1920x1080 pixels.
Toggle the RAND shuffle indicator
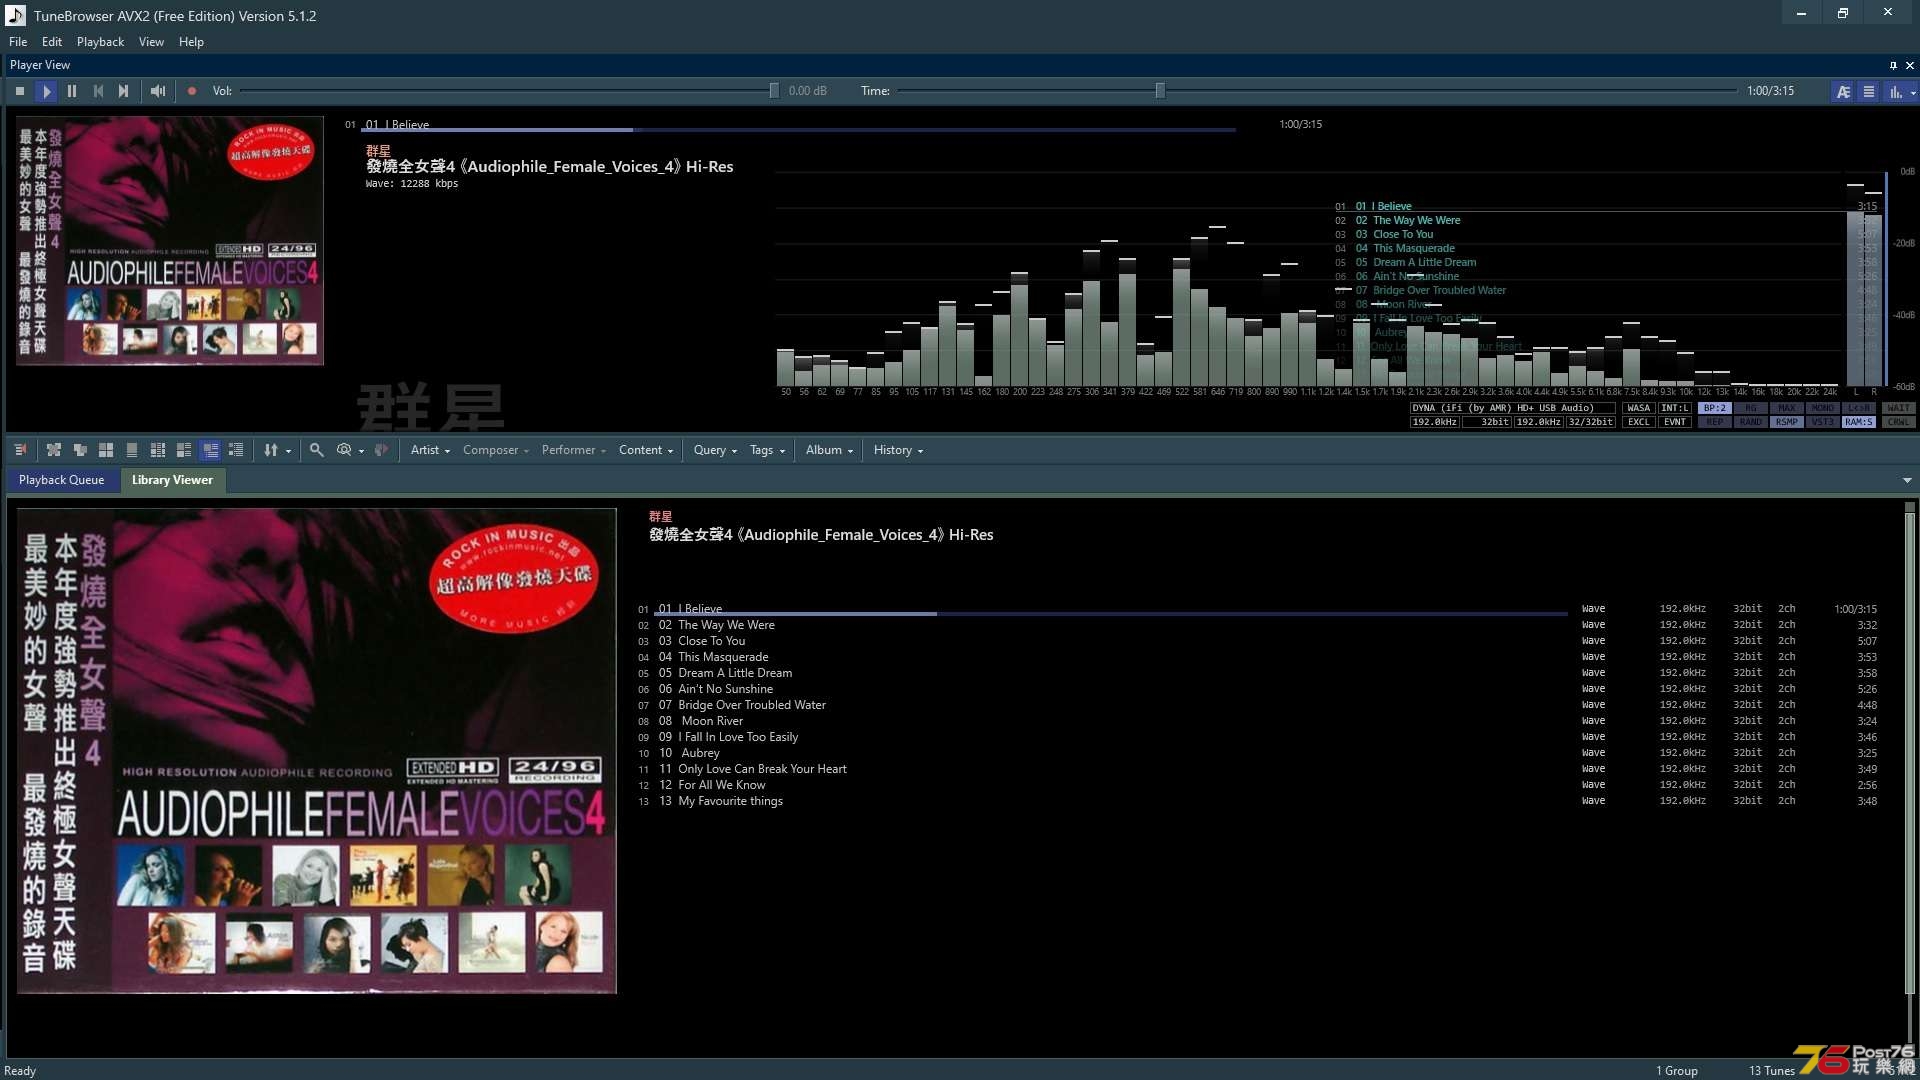coord(1751,422)
